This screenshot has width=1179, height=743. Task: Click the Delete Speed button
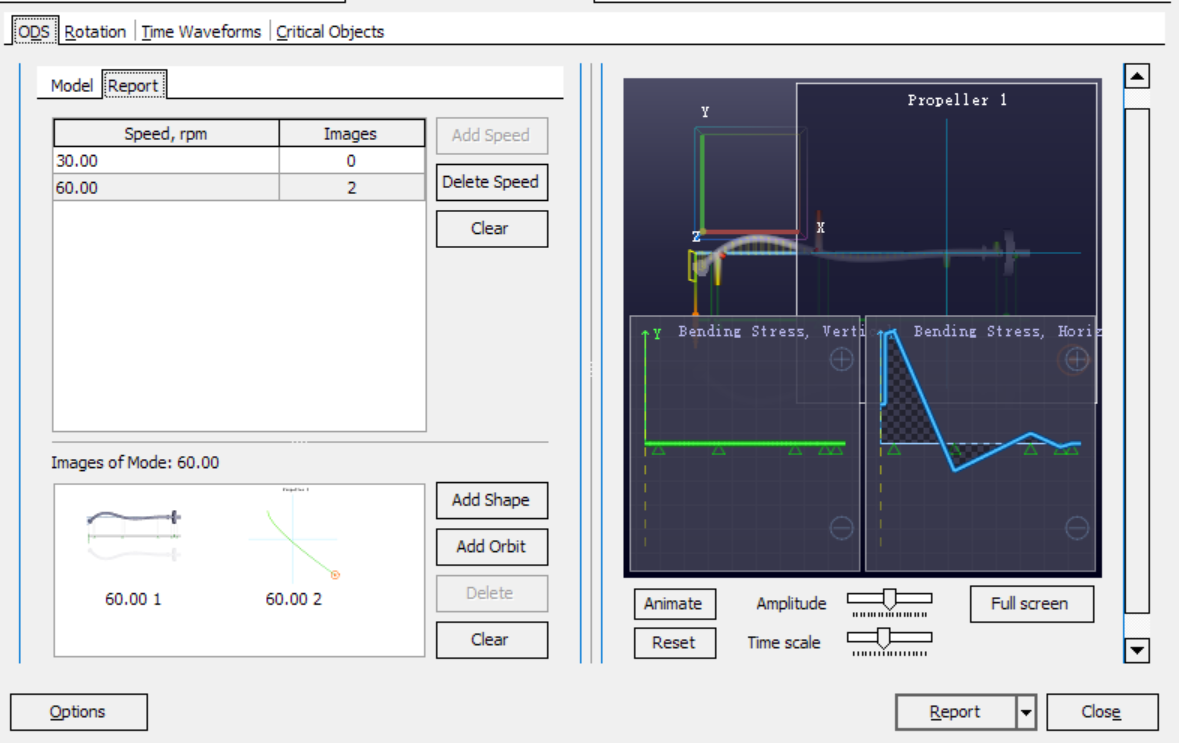tap(491, 182)
